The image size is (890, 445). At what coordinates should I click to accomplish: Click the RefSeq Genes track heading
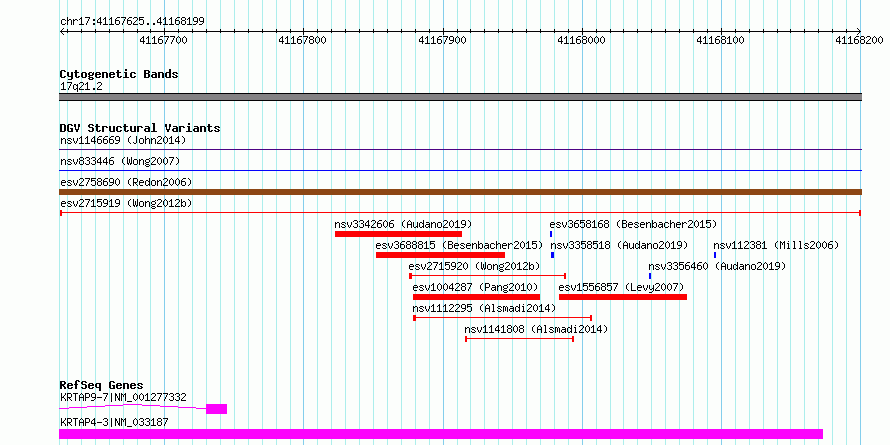[x=102, y=385]
